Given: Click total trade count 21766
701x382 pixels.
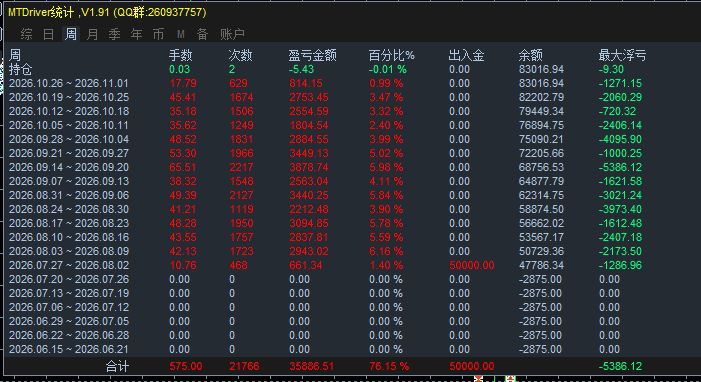Looking at the screenshot, I should 244,366.
